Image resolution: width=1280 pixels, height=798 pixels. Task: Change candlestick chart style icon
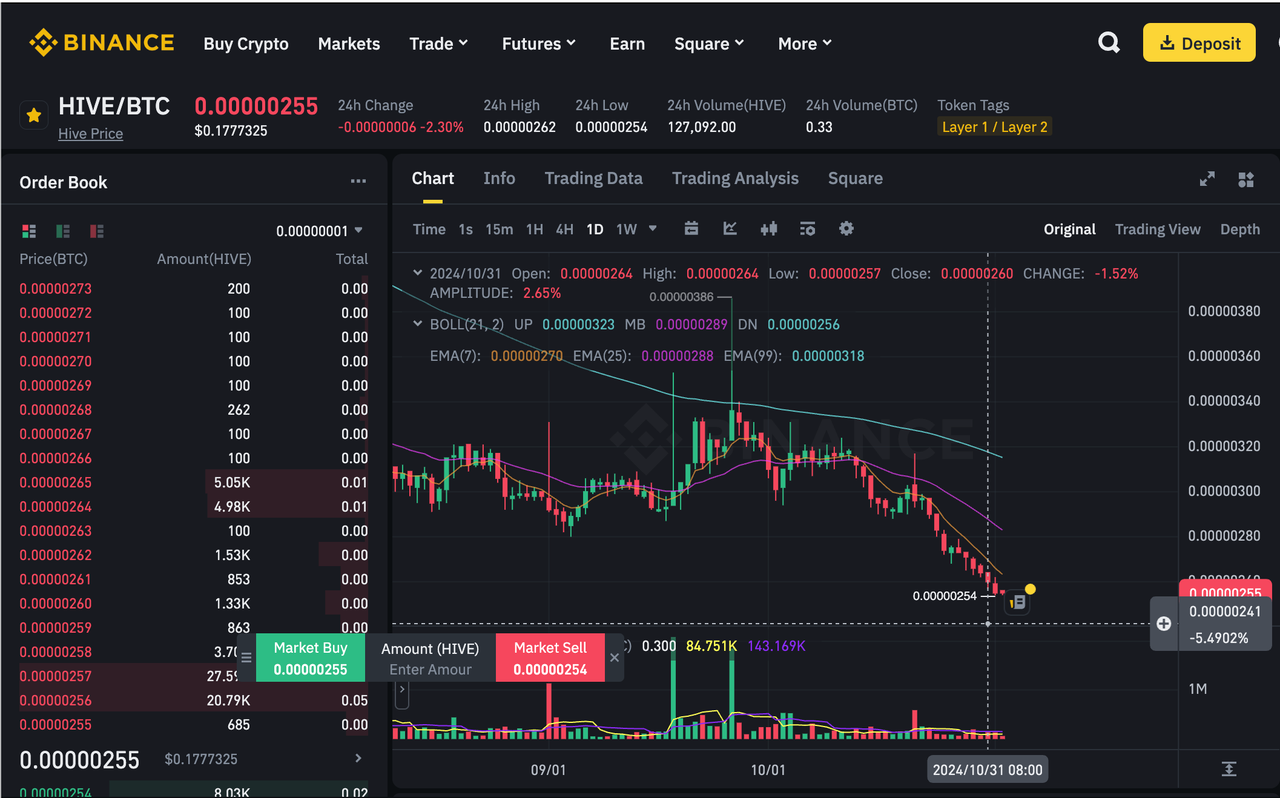(x=768, y=229)
